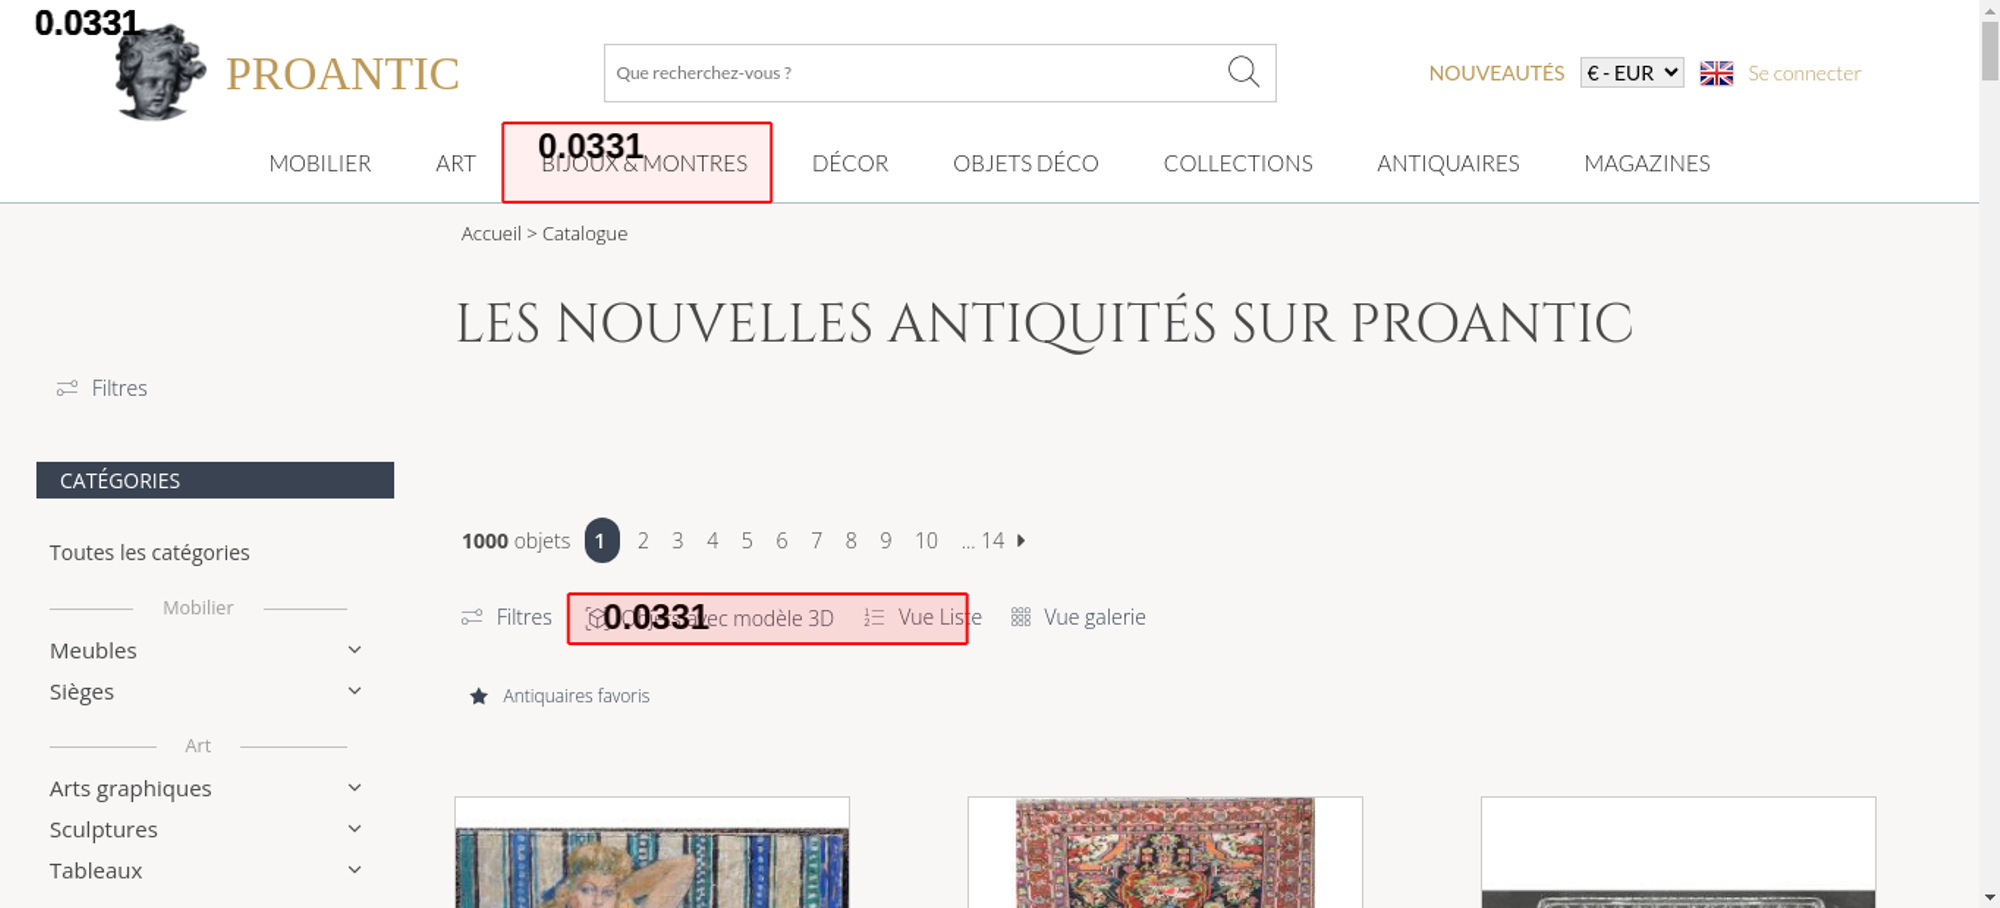Go to page 5
Screen dimensions: 2000x908
coord(747,541)
